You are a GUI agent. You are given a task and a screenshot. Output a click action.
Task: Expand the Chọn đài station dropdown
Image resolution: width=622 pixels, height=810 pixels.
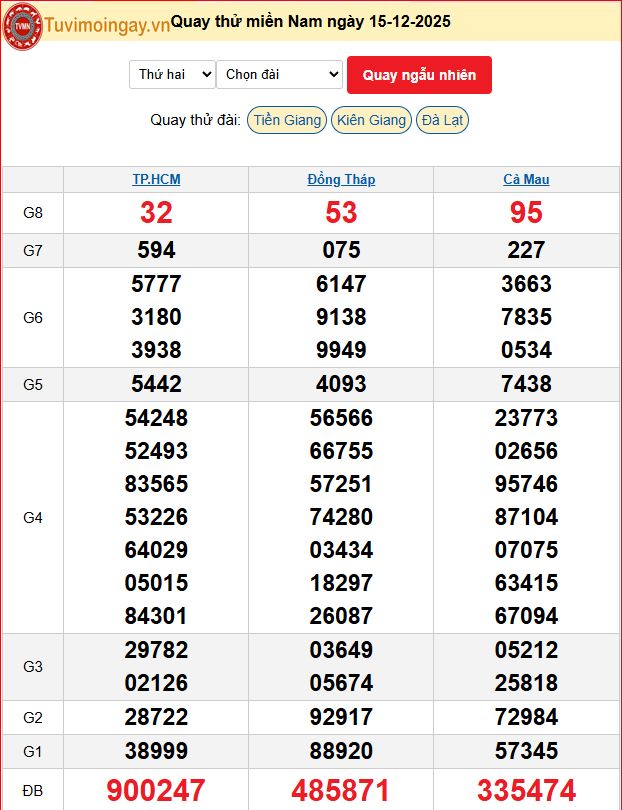click(x=279, y=75)
